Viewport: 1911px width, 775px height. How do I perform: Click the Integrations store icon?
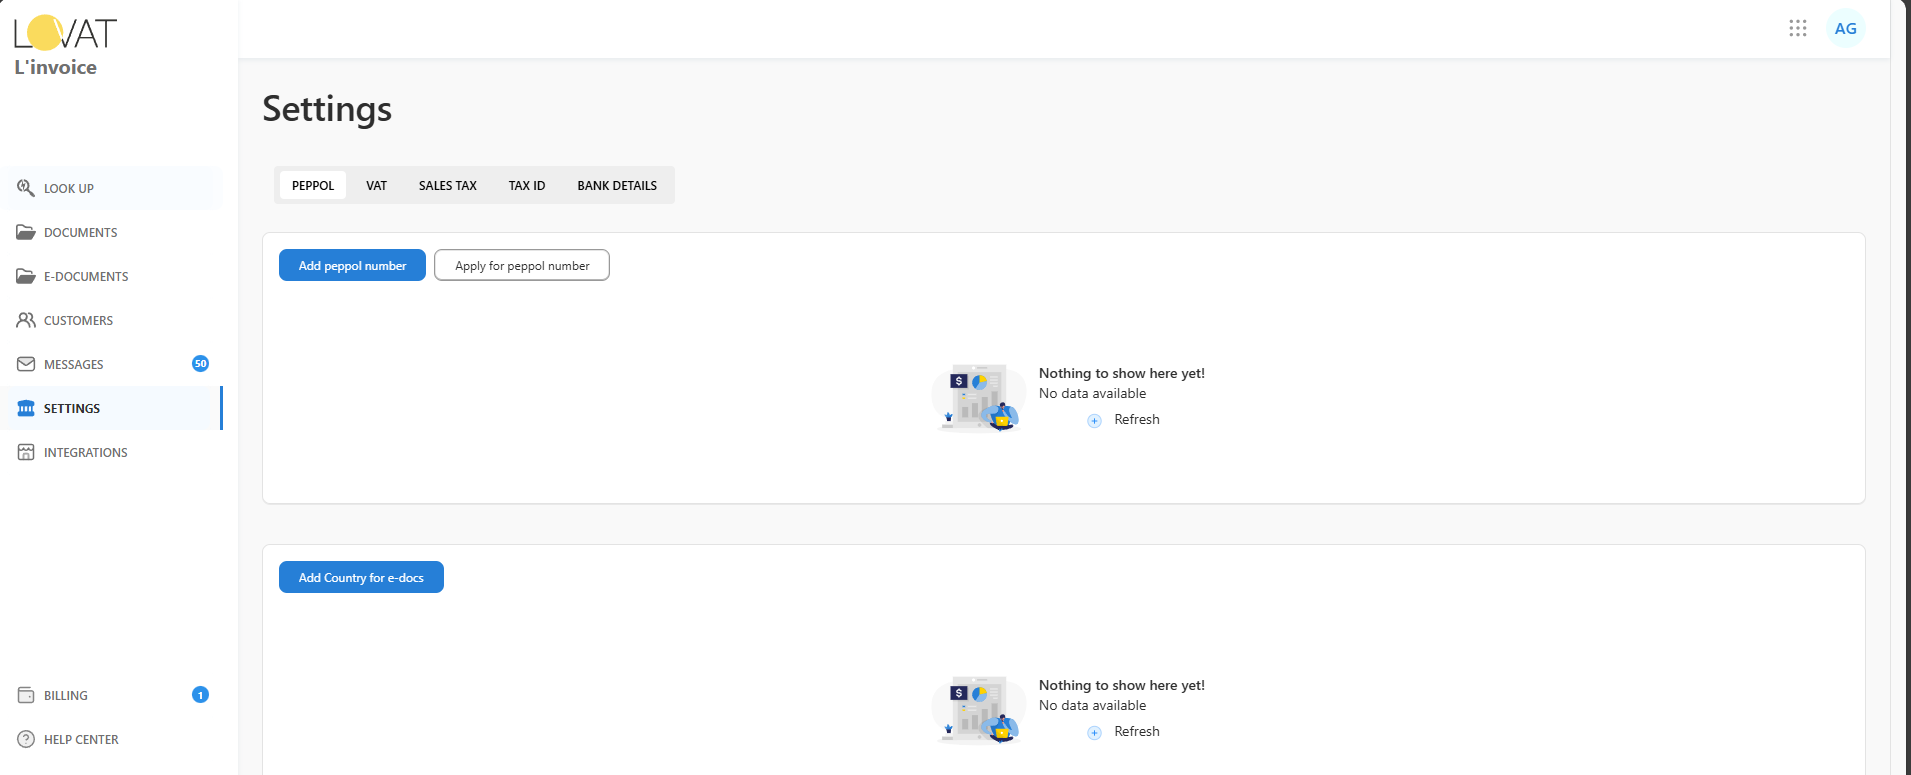(26, 452)
